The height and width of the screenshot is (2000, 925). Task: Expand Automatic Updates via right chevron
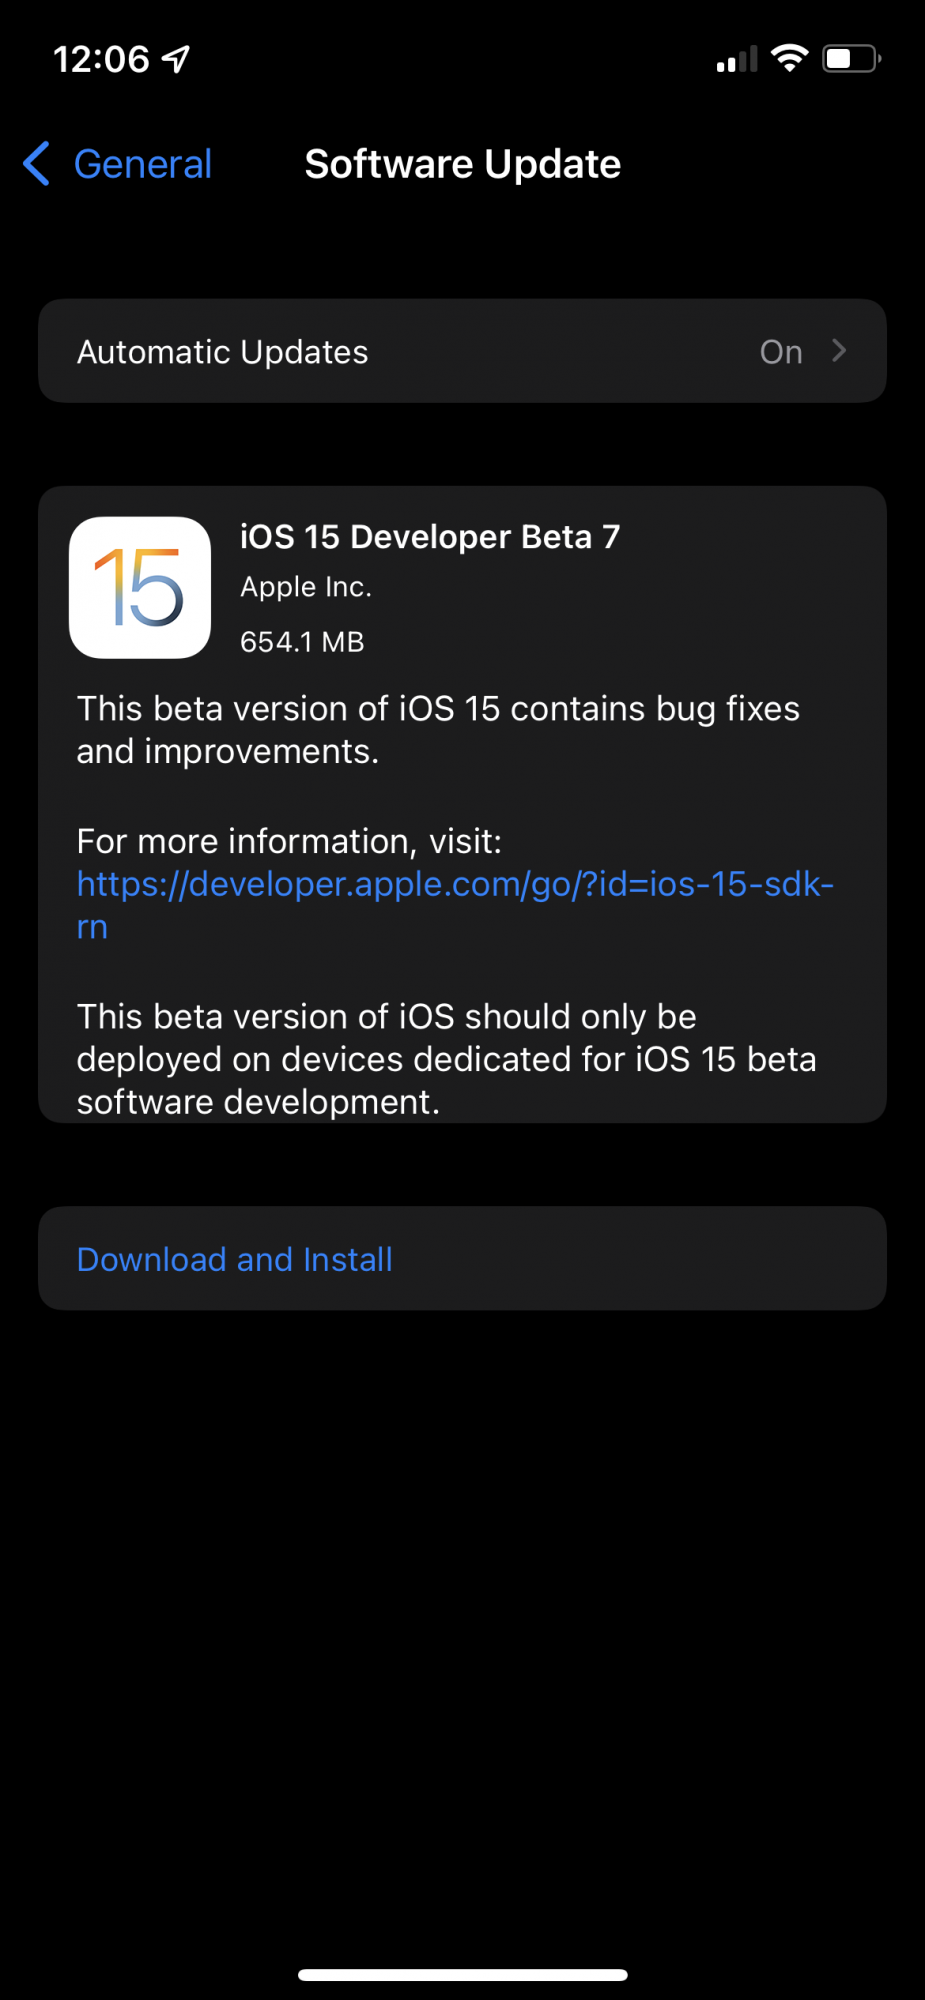[x=839, y=351]
